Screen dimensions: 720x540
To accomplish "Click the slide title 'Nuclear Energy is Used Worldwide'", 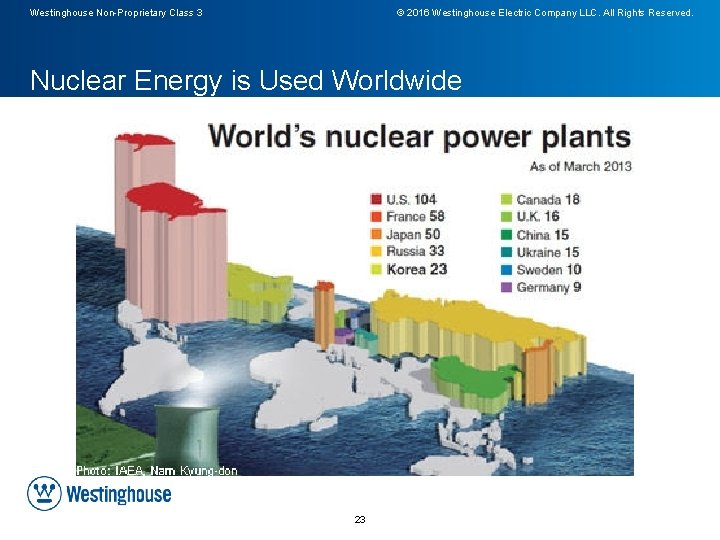I will point(246,80).
